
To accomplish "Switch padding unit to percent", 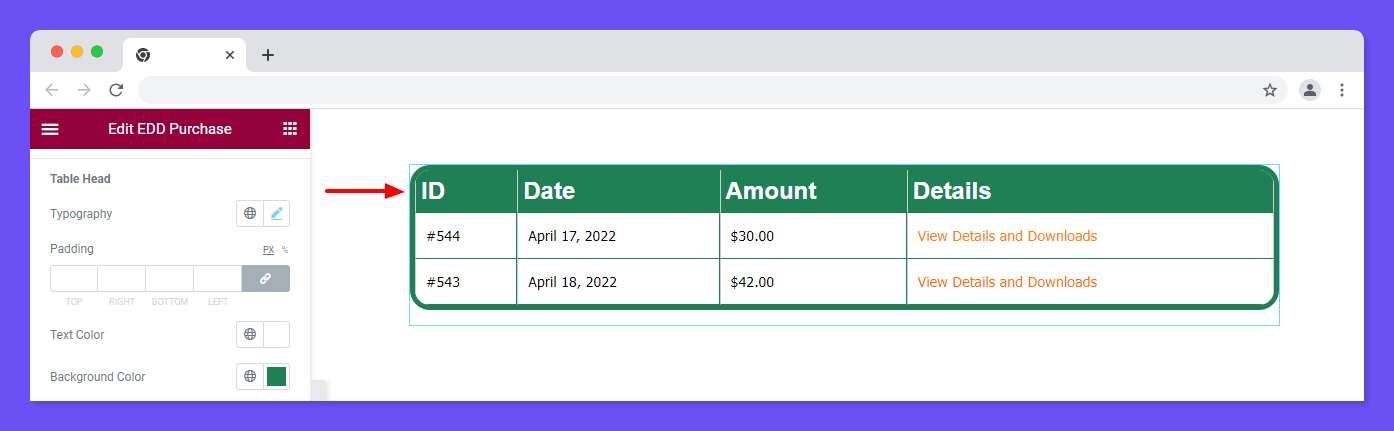I will click(285, 250).
